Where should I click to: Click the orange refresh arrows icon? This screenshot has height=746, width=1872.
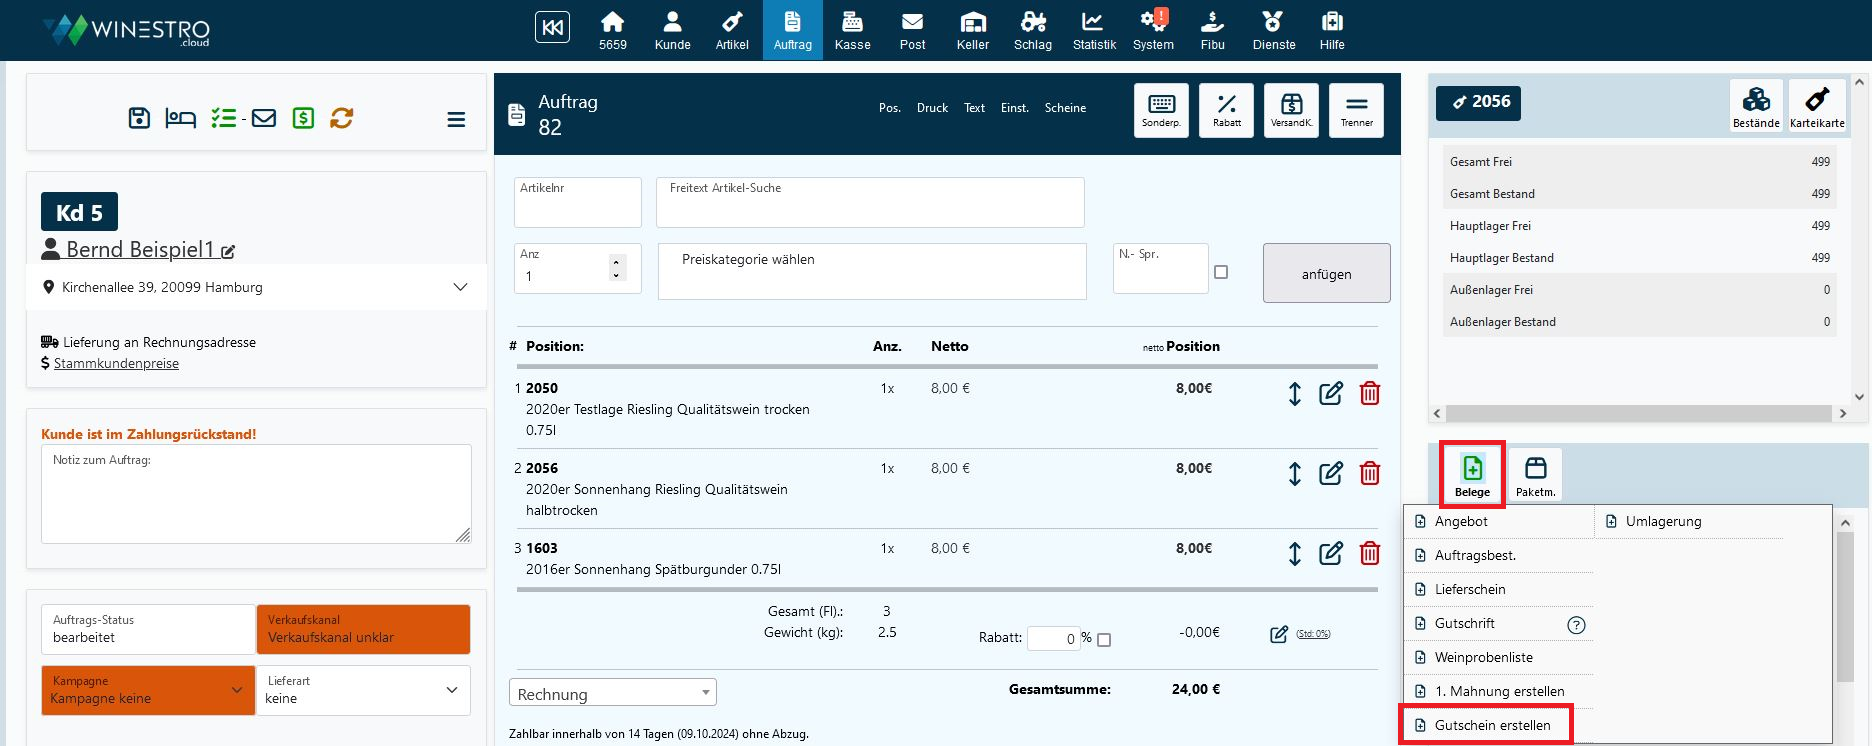coord(342,118)
